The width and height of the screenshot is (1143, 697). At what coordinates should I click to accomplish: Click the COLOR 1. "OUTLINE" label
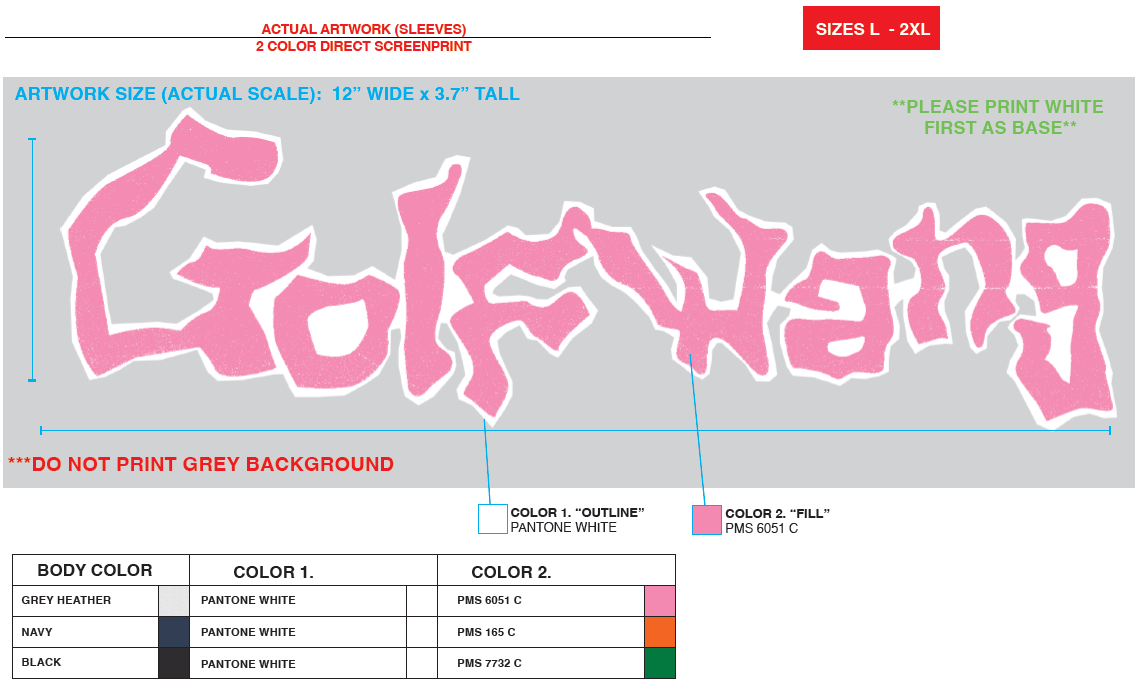(577, 513)
